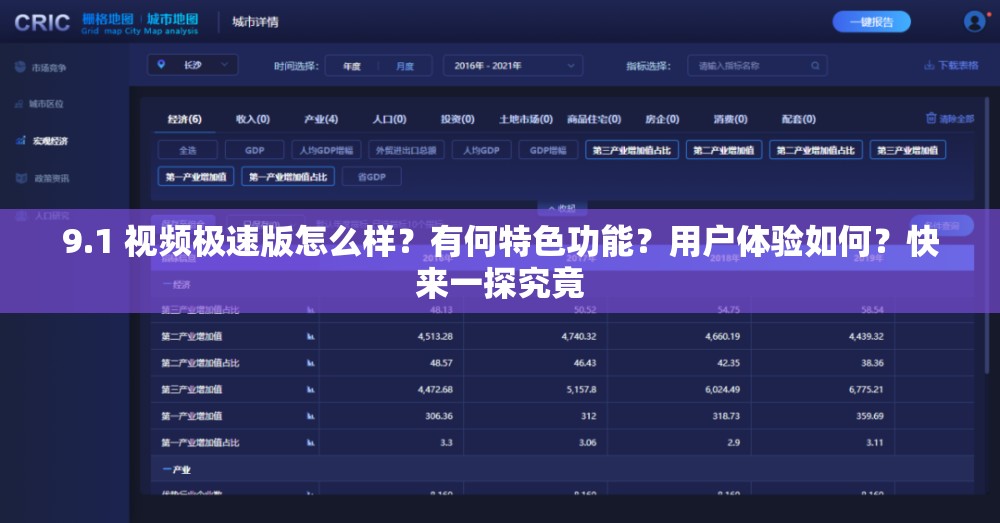Click the 下载表格 link

[958, 65]
